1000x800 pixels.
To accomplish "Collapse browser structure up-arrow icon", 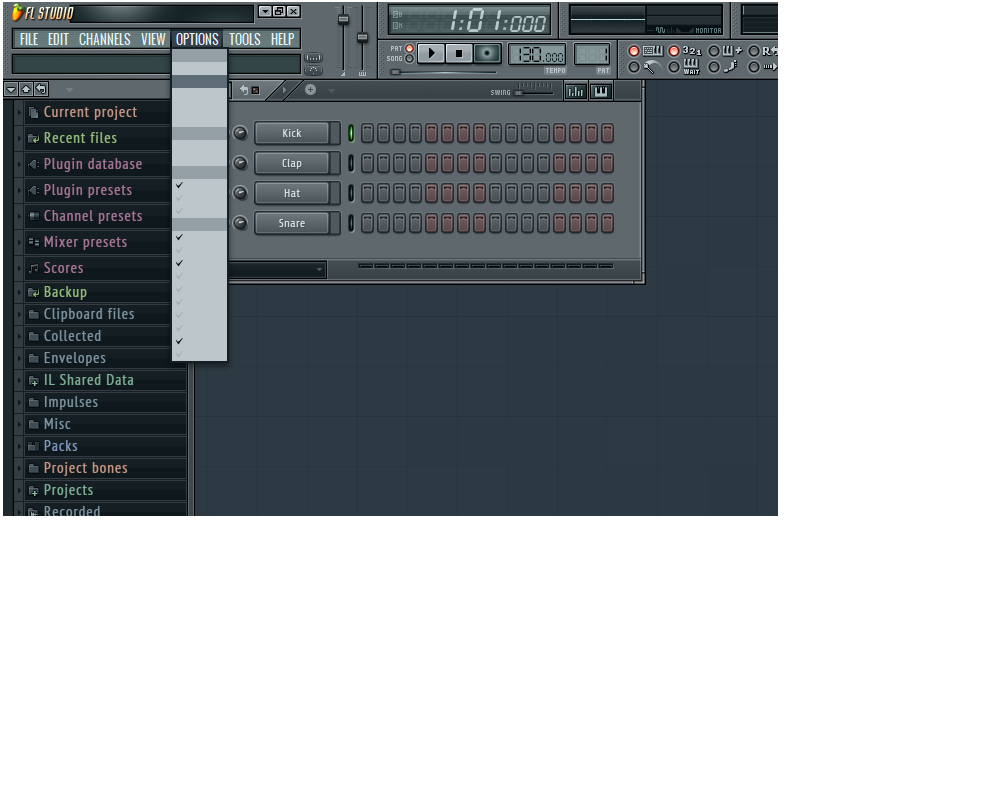I will click(x=26, y=89).
